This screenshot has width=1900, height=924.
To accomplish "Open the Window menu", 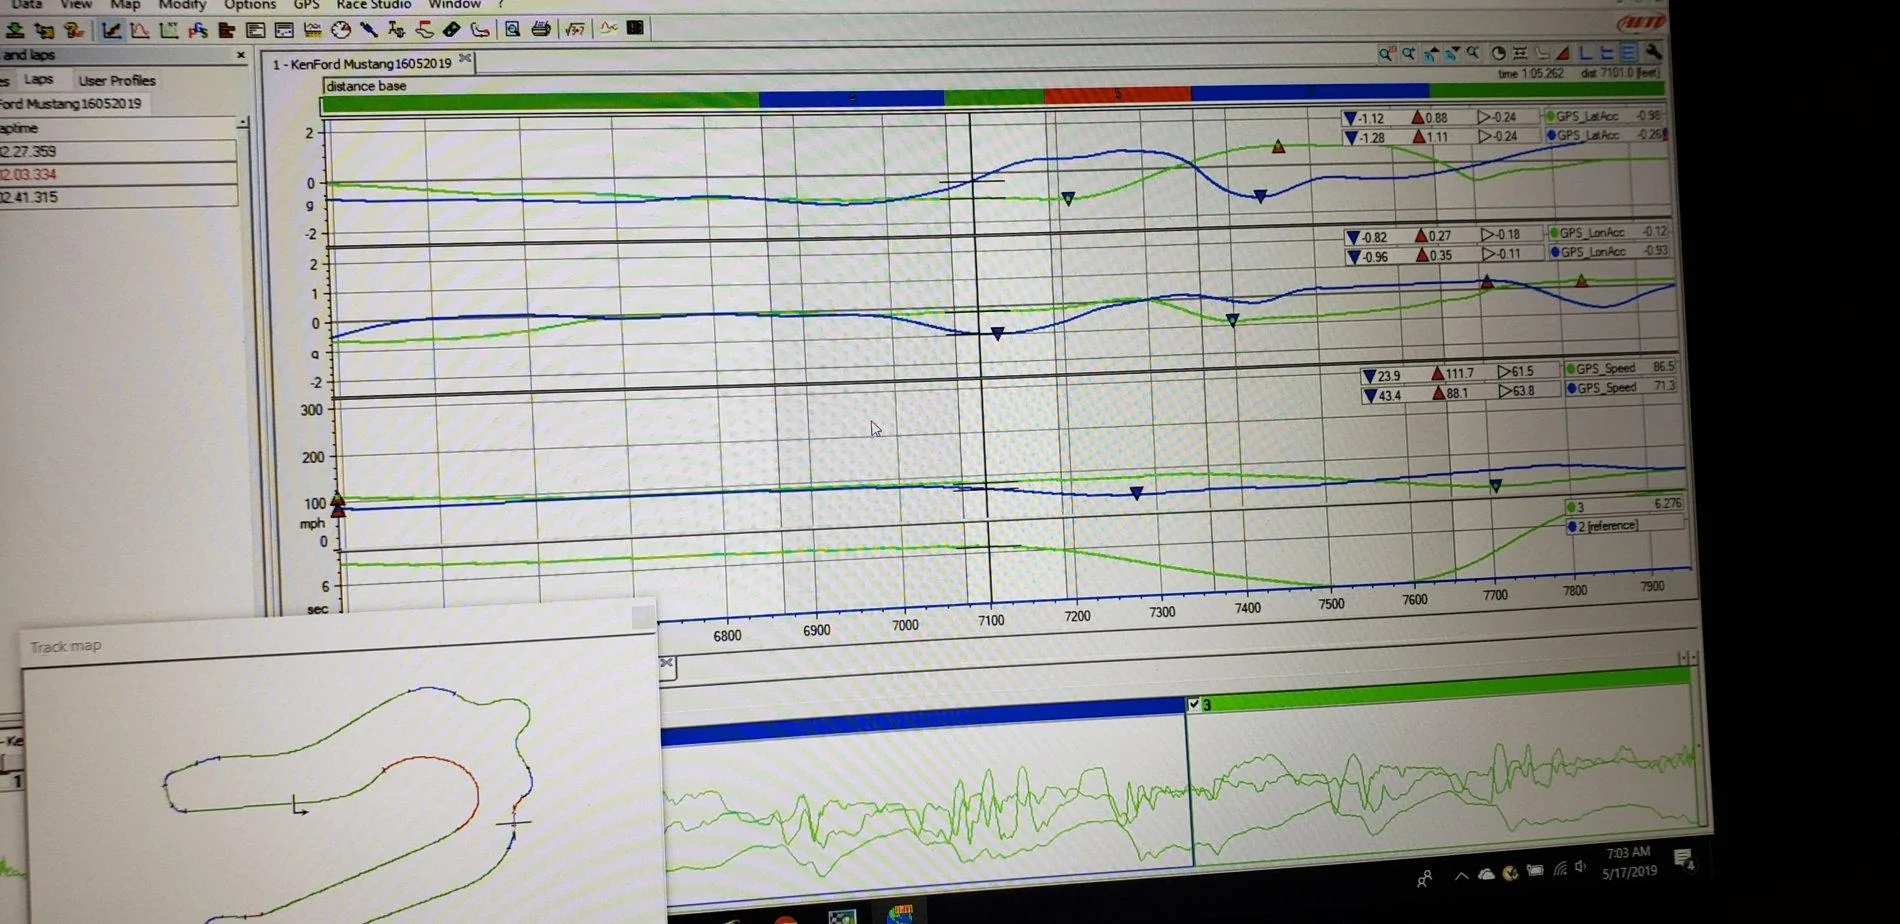I will 455,5.
